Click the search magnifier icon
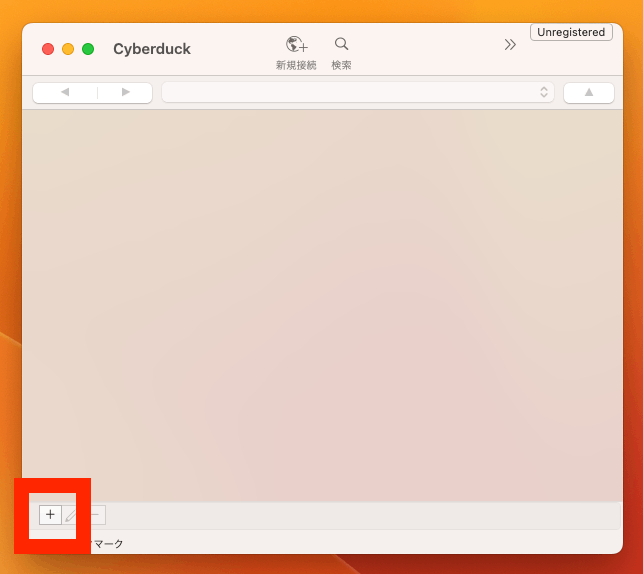The width and height of the screenshot is (643, 574). (341, 44)
